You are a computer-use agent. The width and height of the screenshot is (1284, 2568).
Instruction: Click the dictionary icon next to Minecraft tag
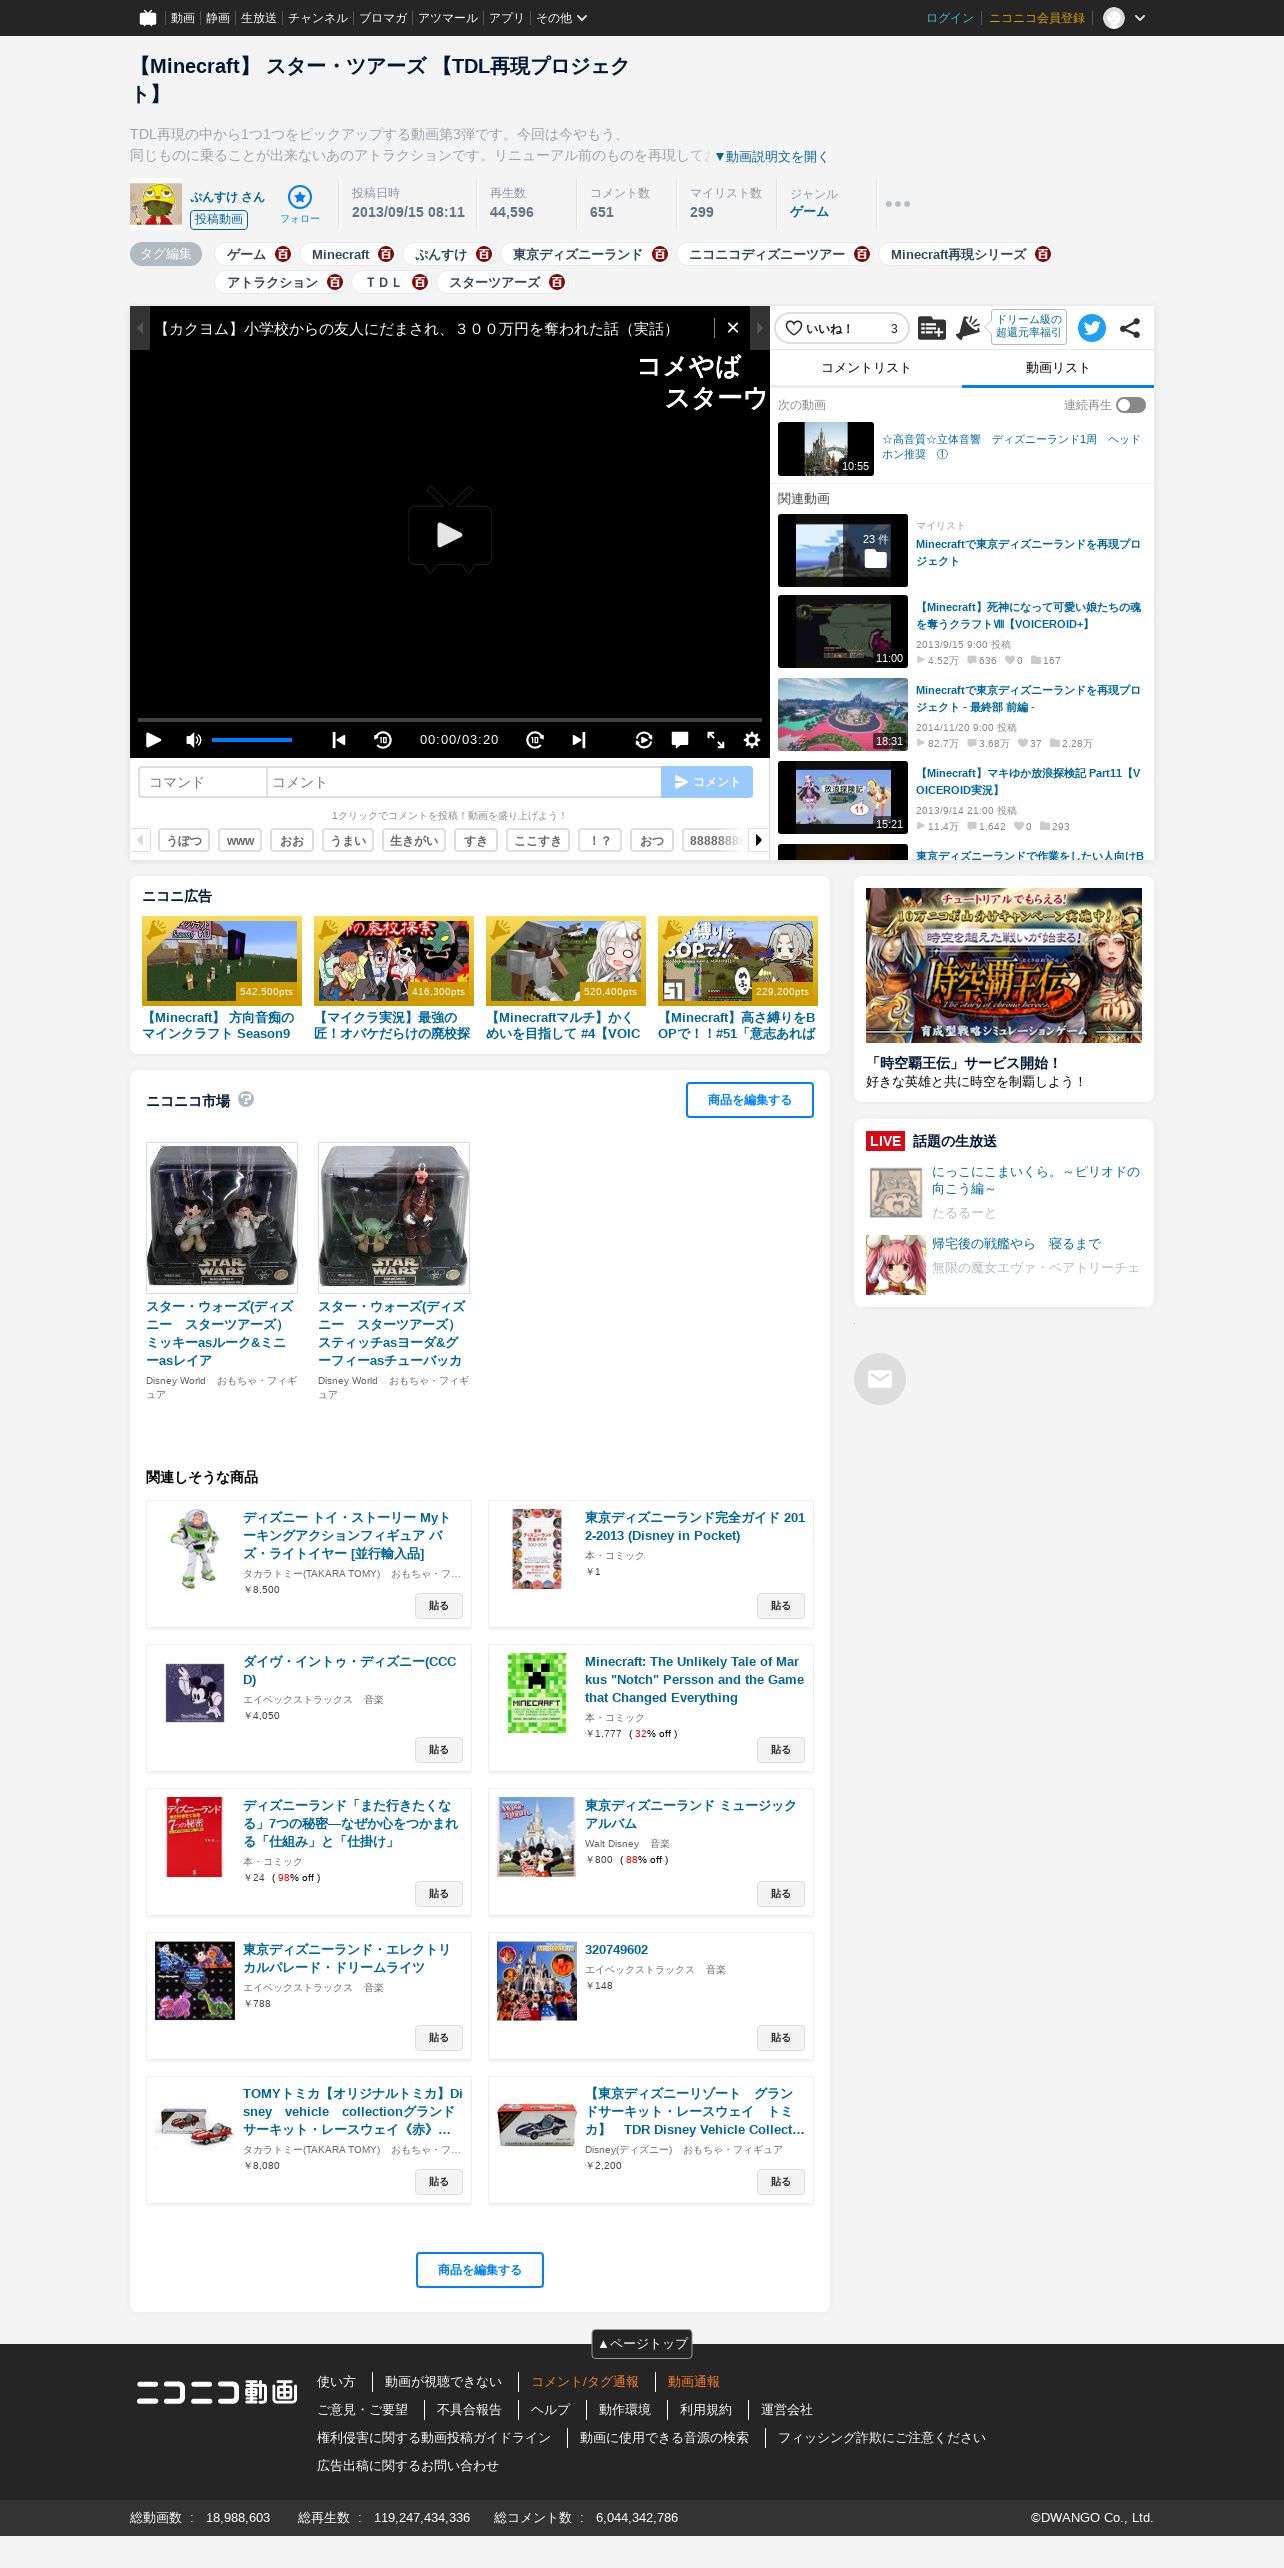point(386,254)
